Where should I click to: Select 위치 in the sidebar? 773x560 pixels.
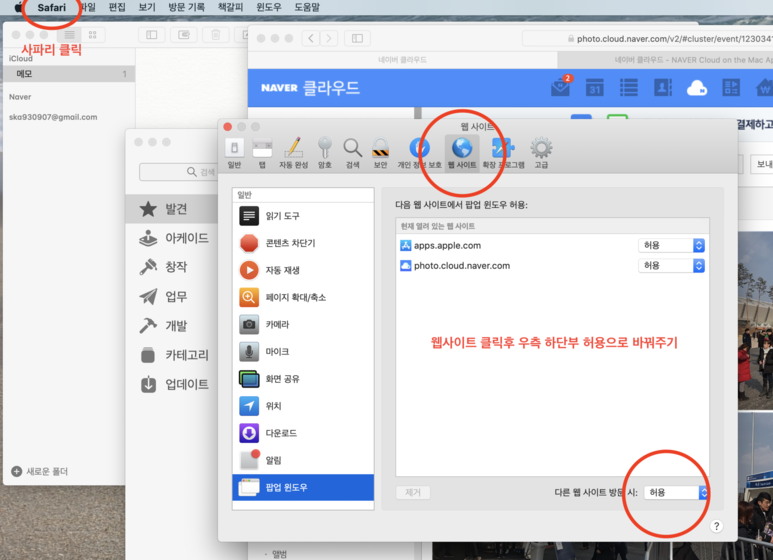(303, 406)
